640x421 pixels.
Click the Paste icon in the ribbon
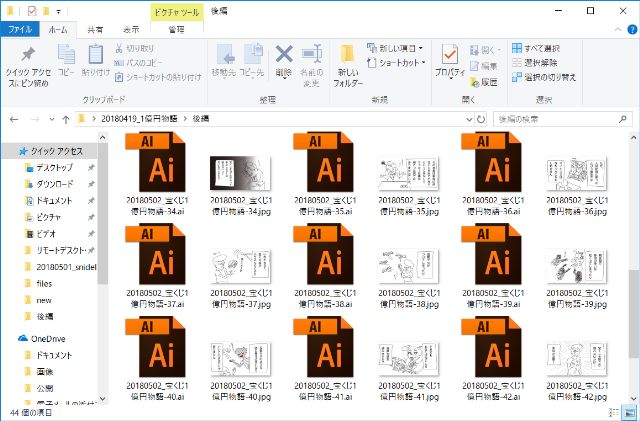(96, 58)
